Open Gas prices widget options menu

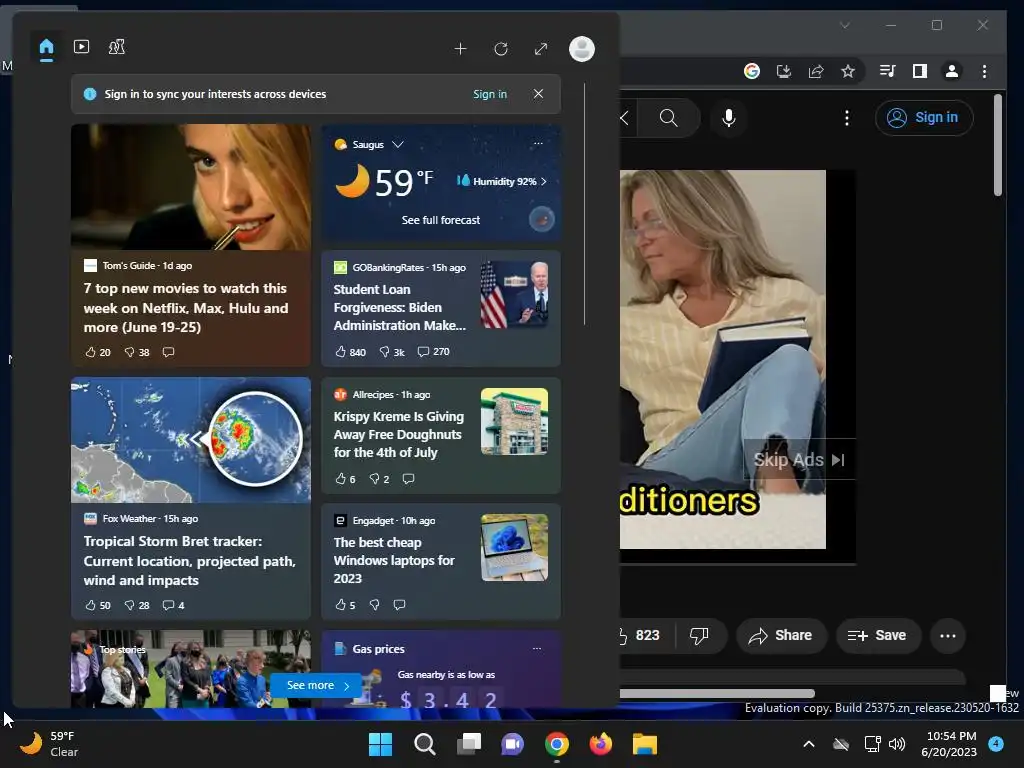(x=537, y=648)
